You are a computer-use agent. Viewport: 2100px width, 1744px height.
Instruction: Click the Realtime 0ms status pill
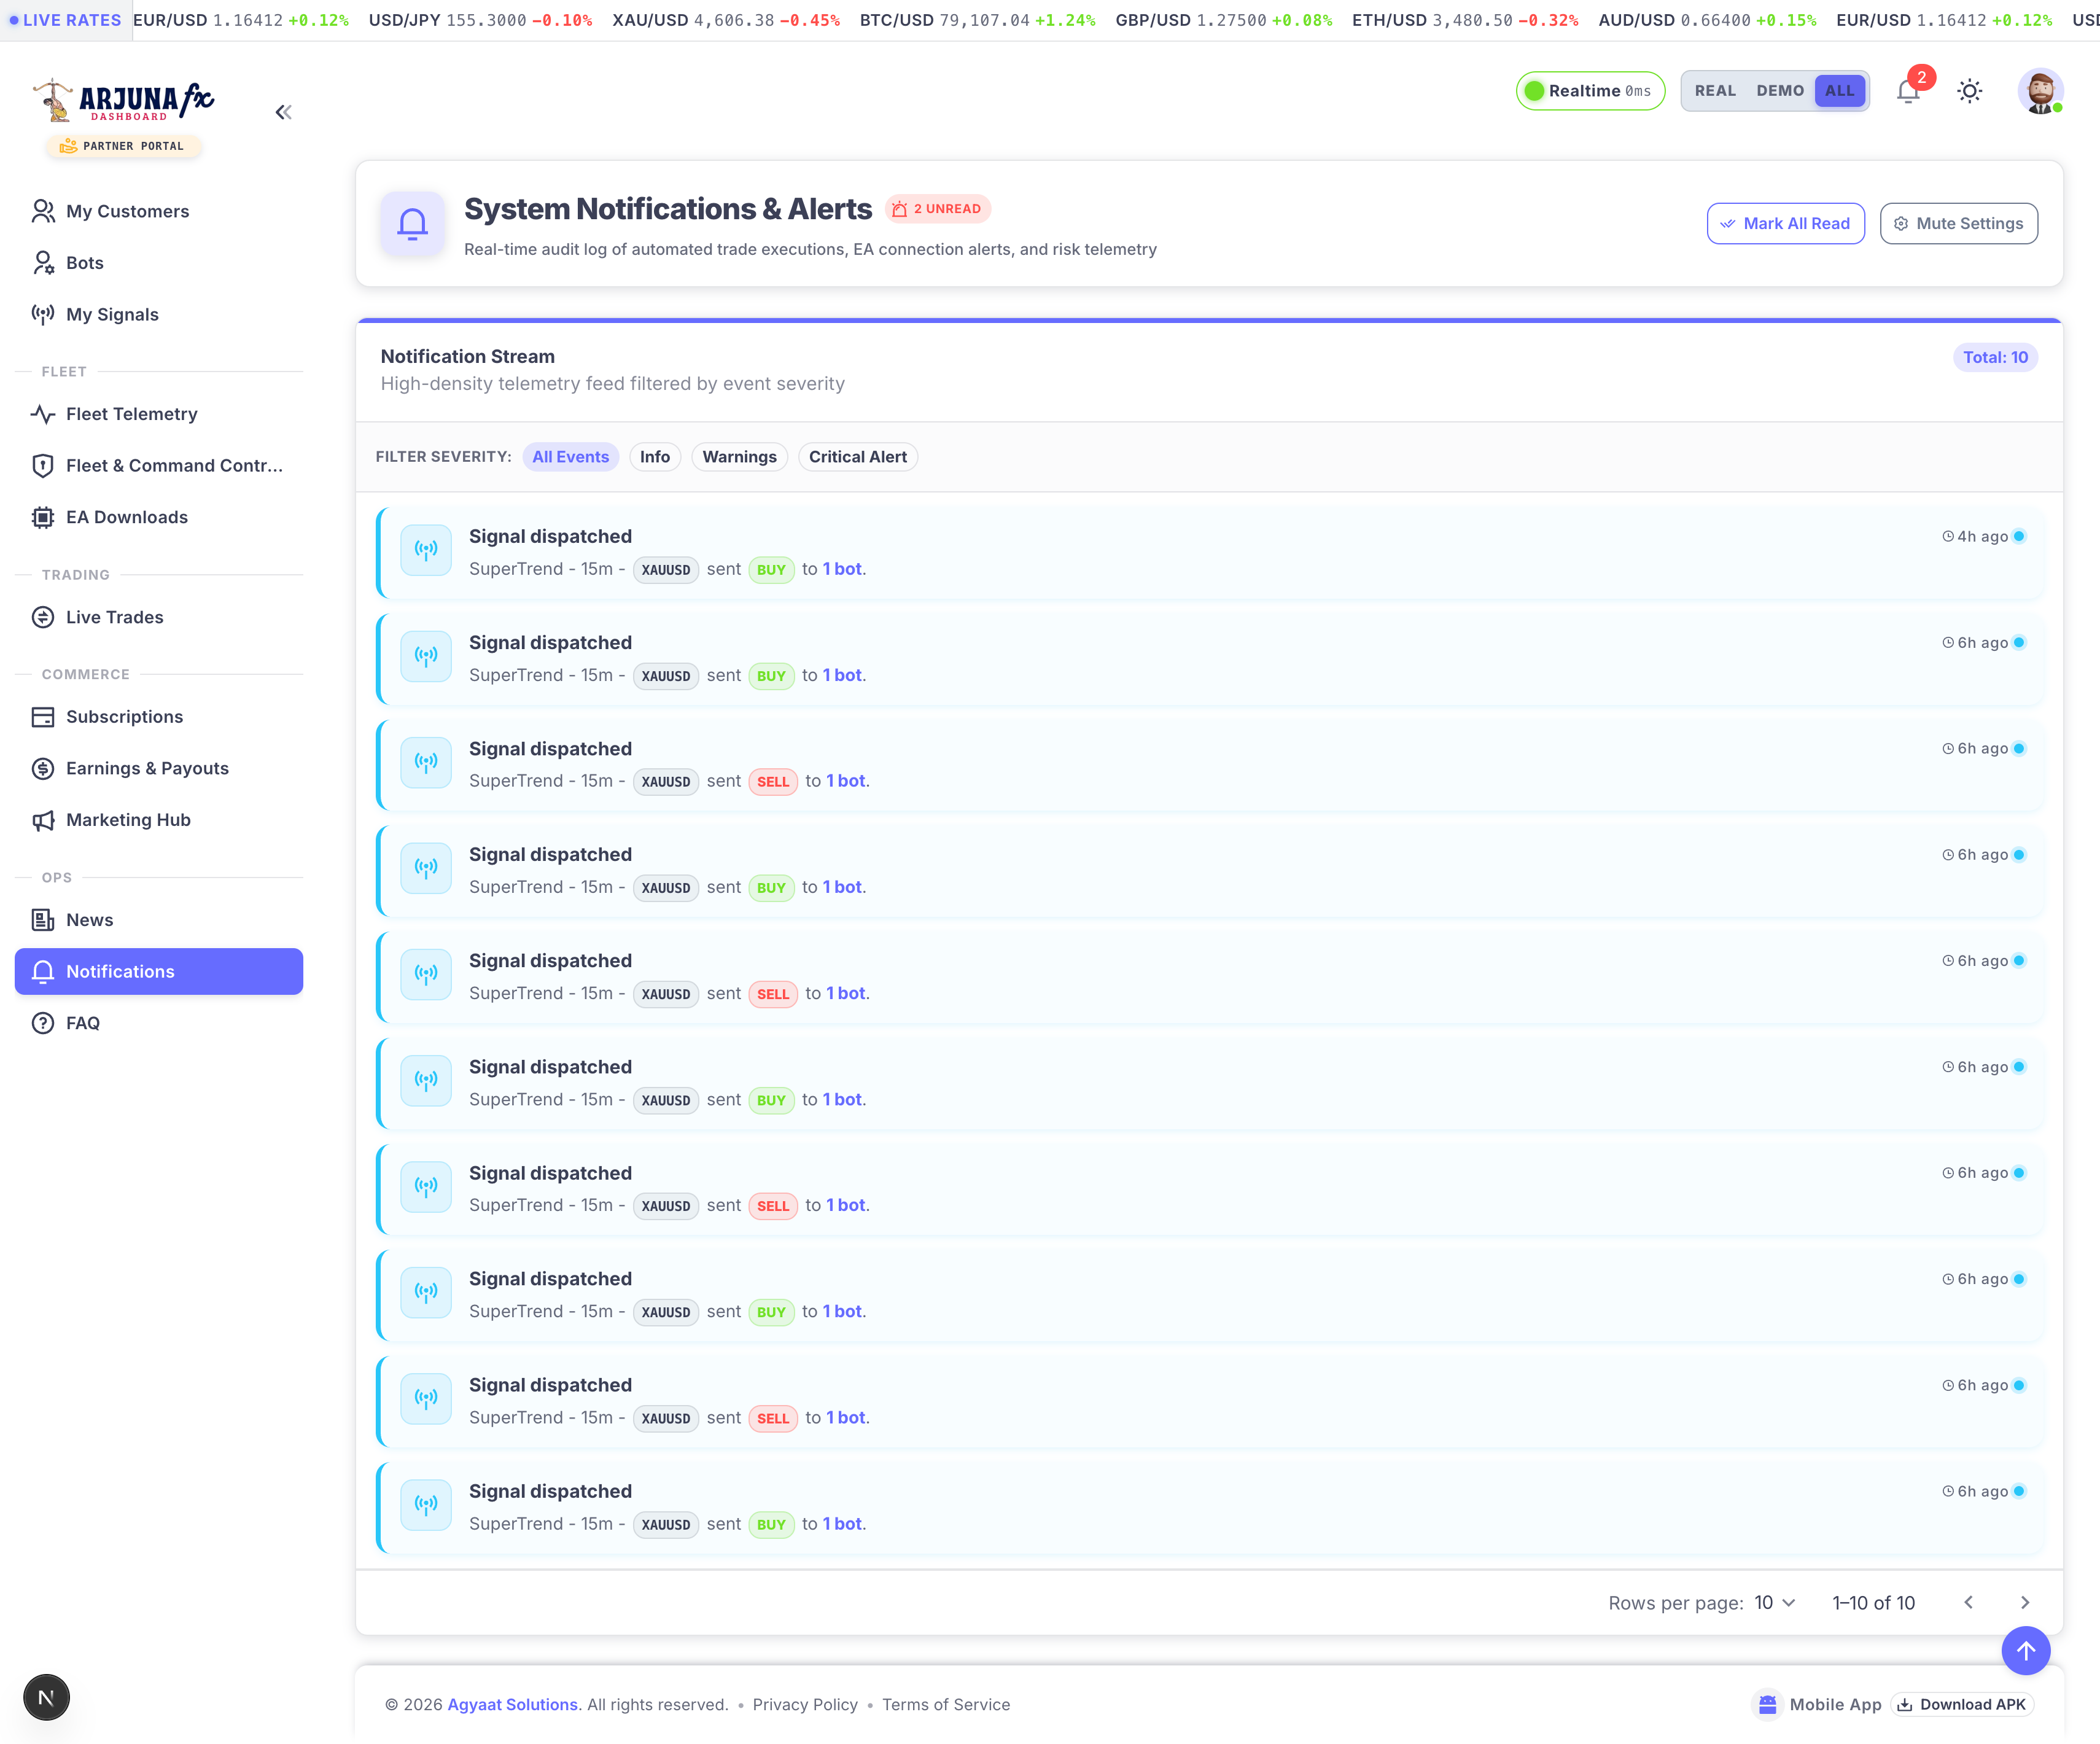1590,91
